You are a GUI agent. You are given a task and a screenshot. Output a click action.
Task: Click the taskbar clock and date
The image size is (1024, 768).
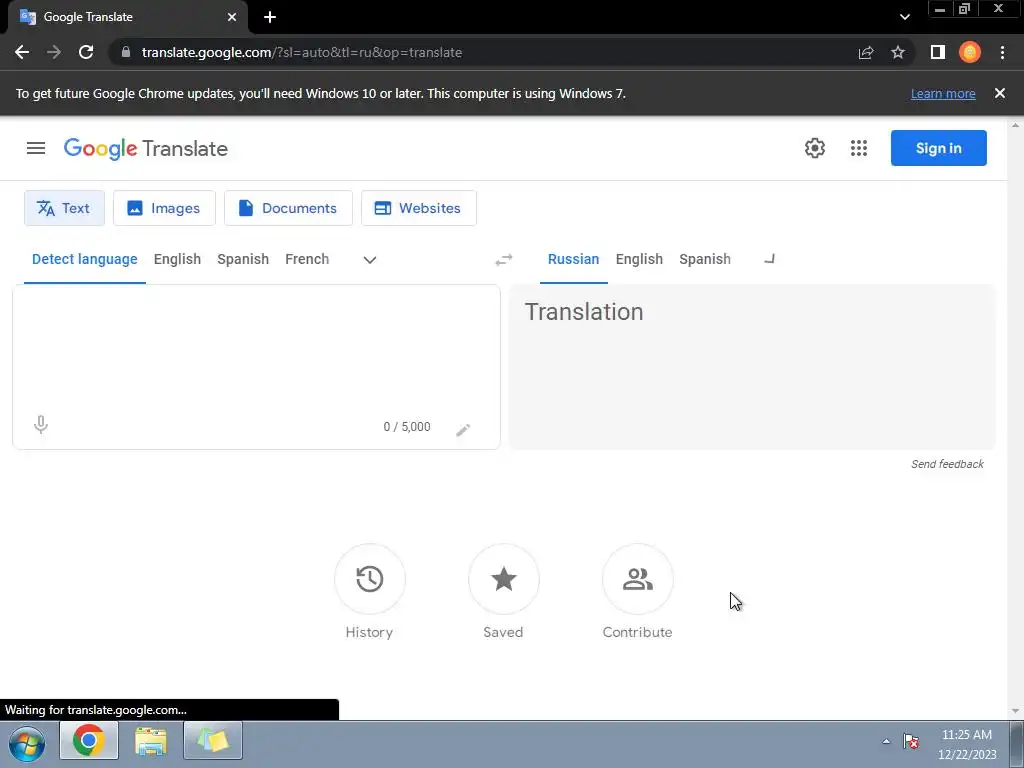(x=967, y=744)
